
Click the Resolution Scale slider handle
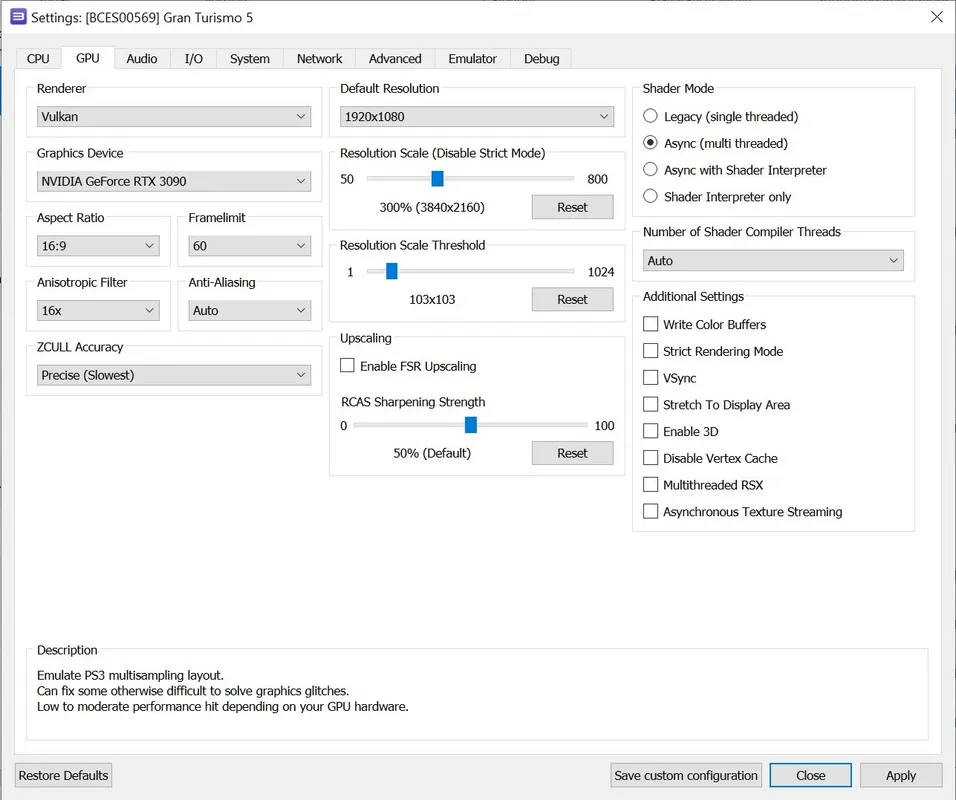click(x=437, y=179)
